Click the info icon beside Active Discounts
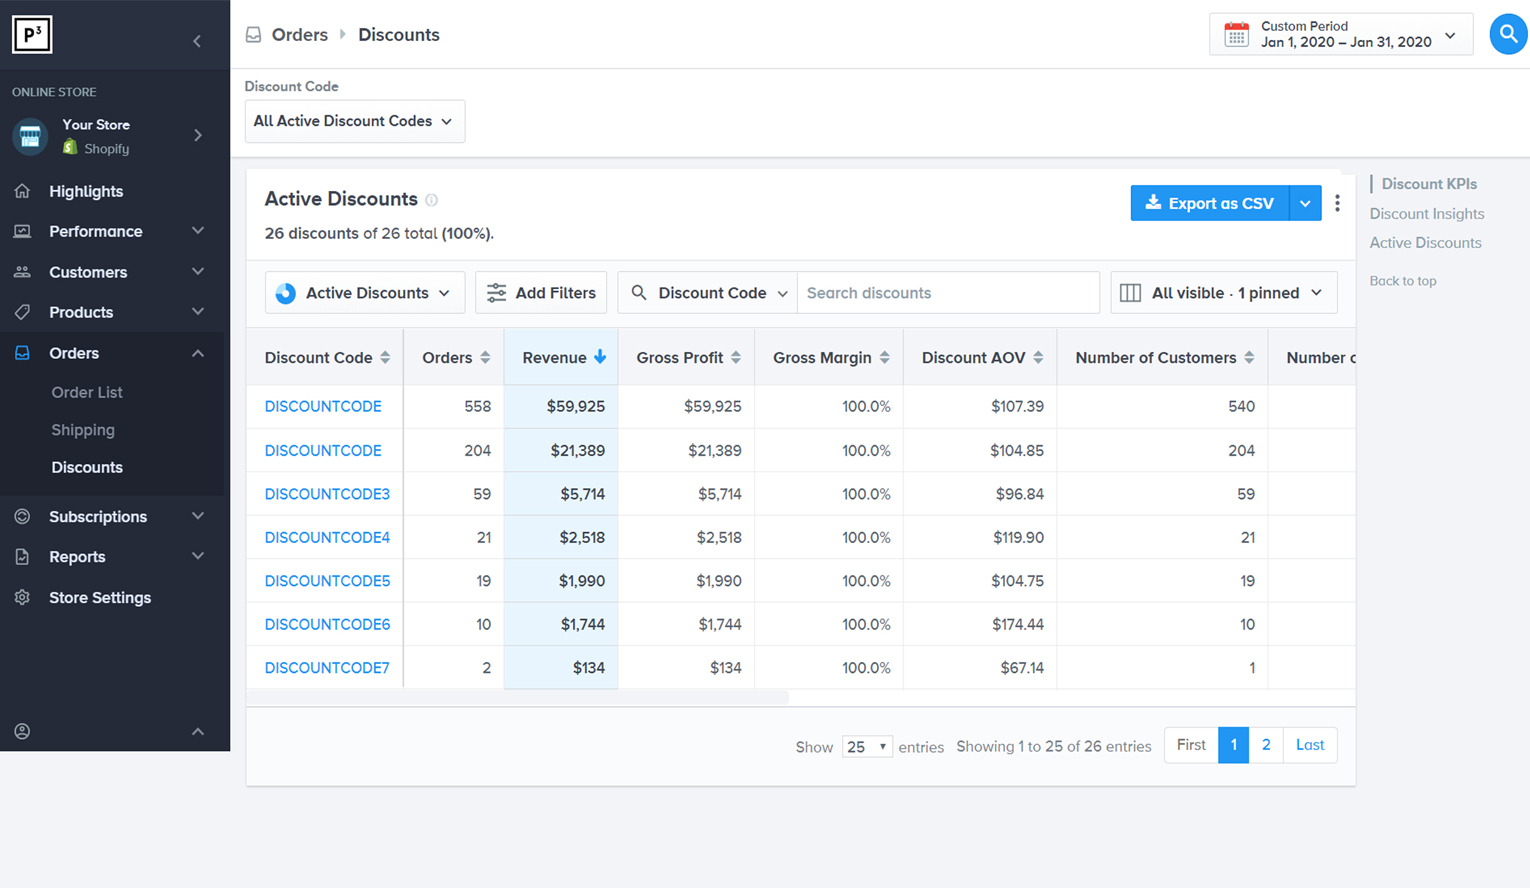The height and width of the screenshot is (888, 1530). point(432,200)
